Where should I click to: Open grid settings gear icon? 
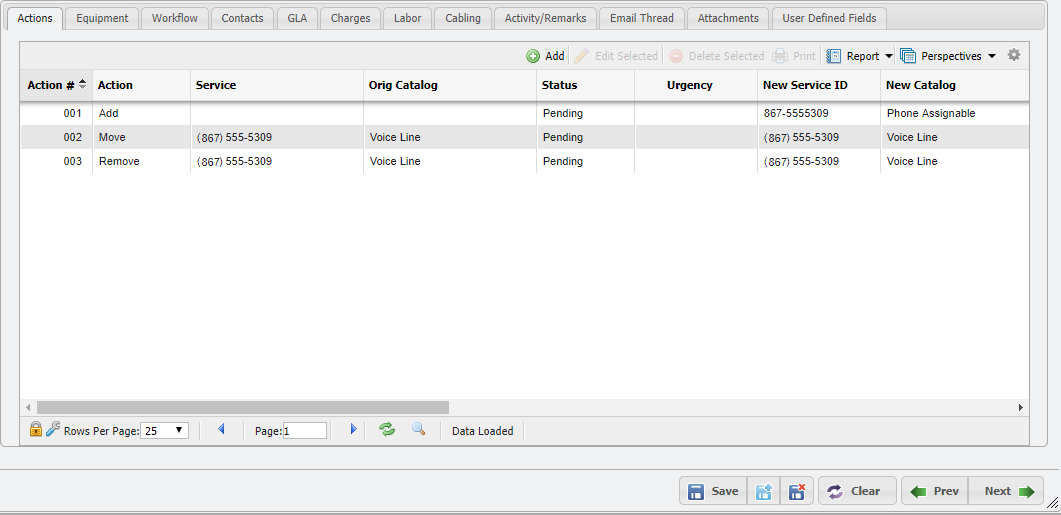[x=1014, y=55]
